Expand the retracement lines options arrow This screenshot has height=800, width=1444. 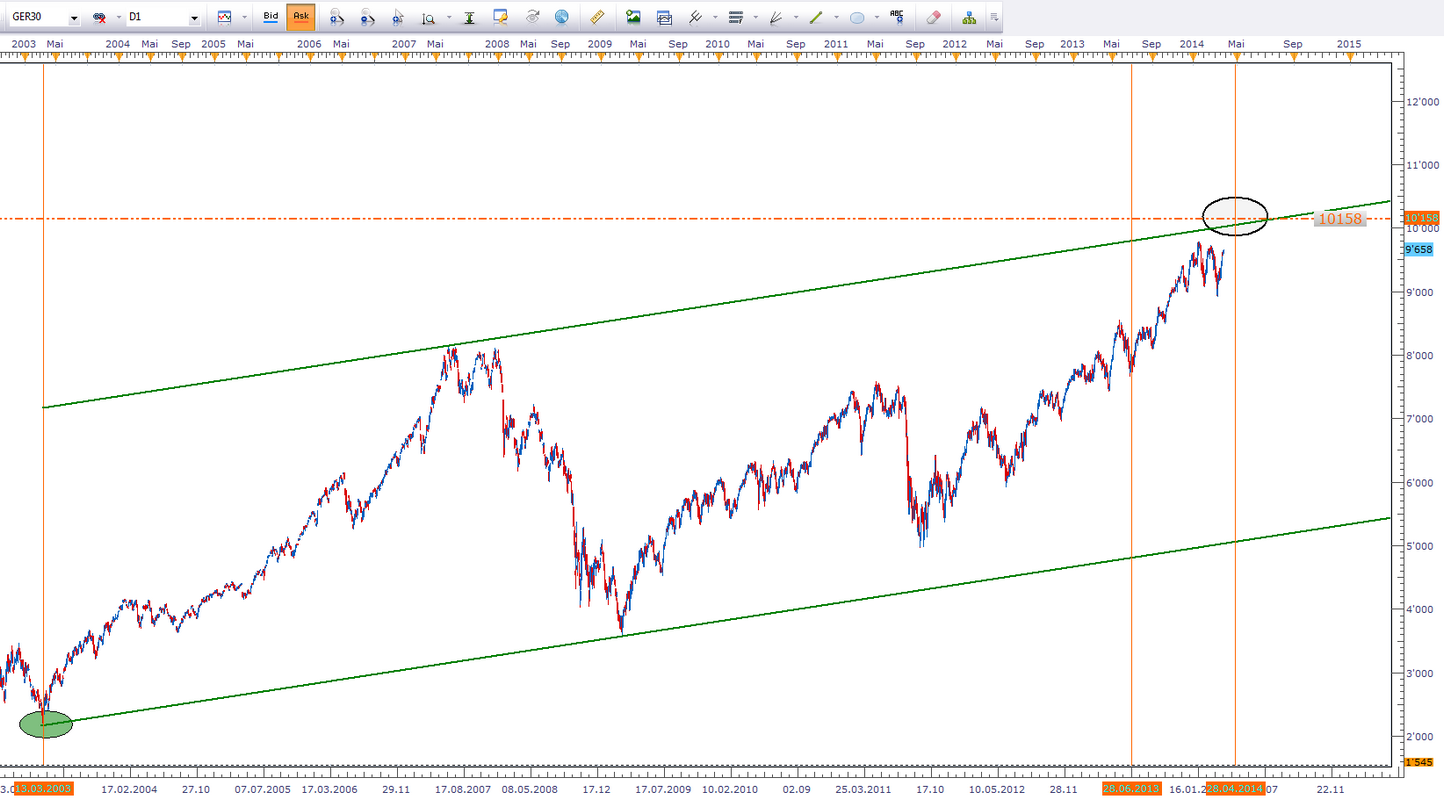click(x=755, y=17)
